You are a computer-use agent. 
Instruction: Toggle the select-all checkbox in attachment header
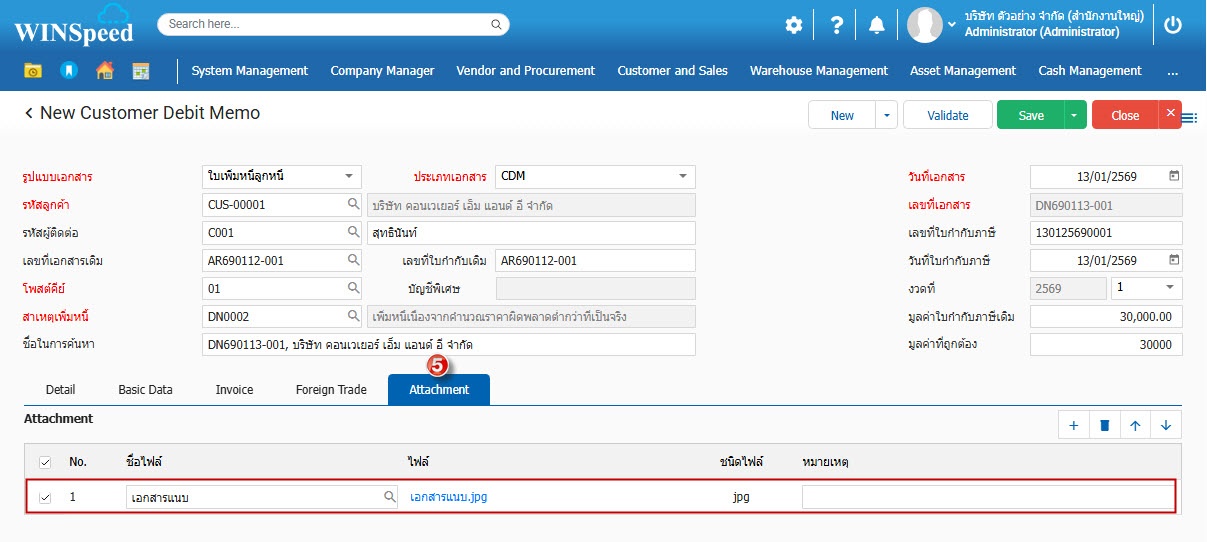click(45, 462)
